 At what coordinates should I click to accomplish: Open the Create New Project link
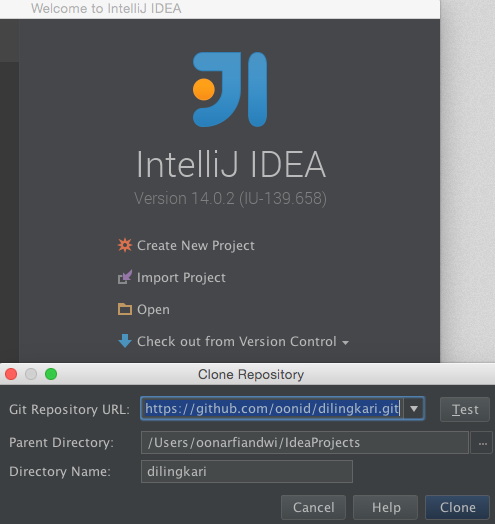coord(196,246)
